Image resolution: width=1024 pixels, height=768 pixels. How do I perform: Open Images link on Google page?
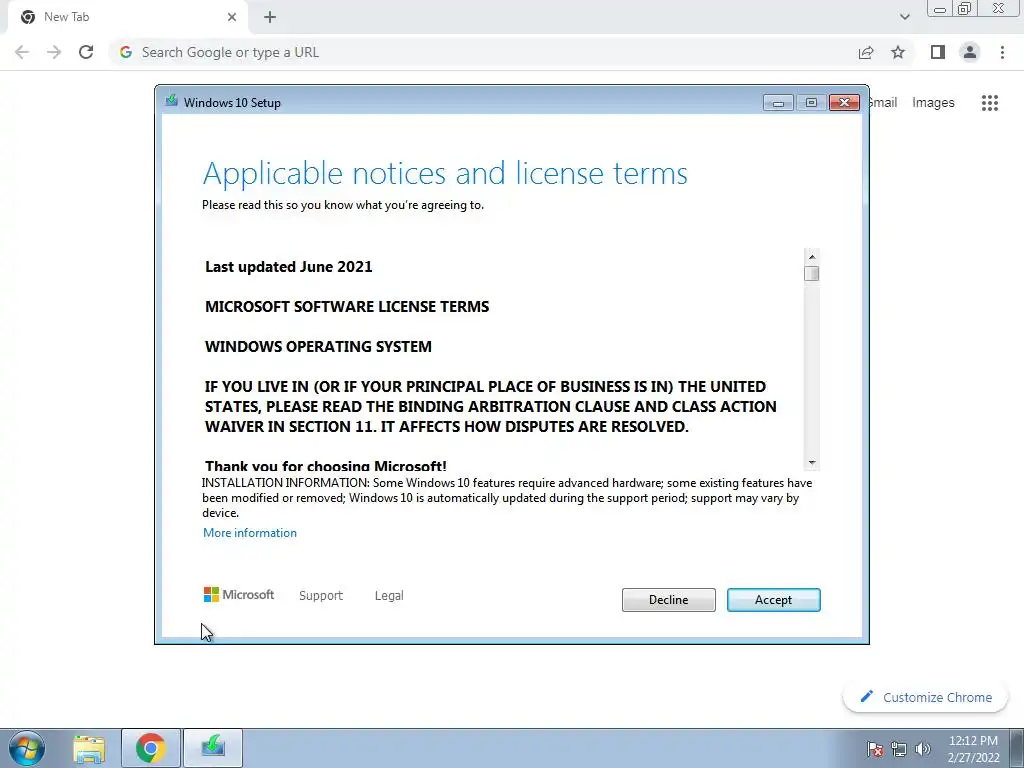[933, 103]
